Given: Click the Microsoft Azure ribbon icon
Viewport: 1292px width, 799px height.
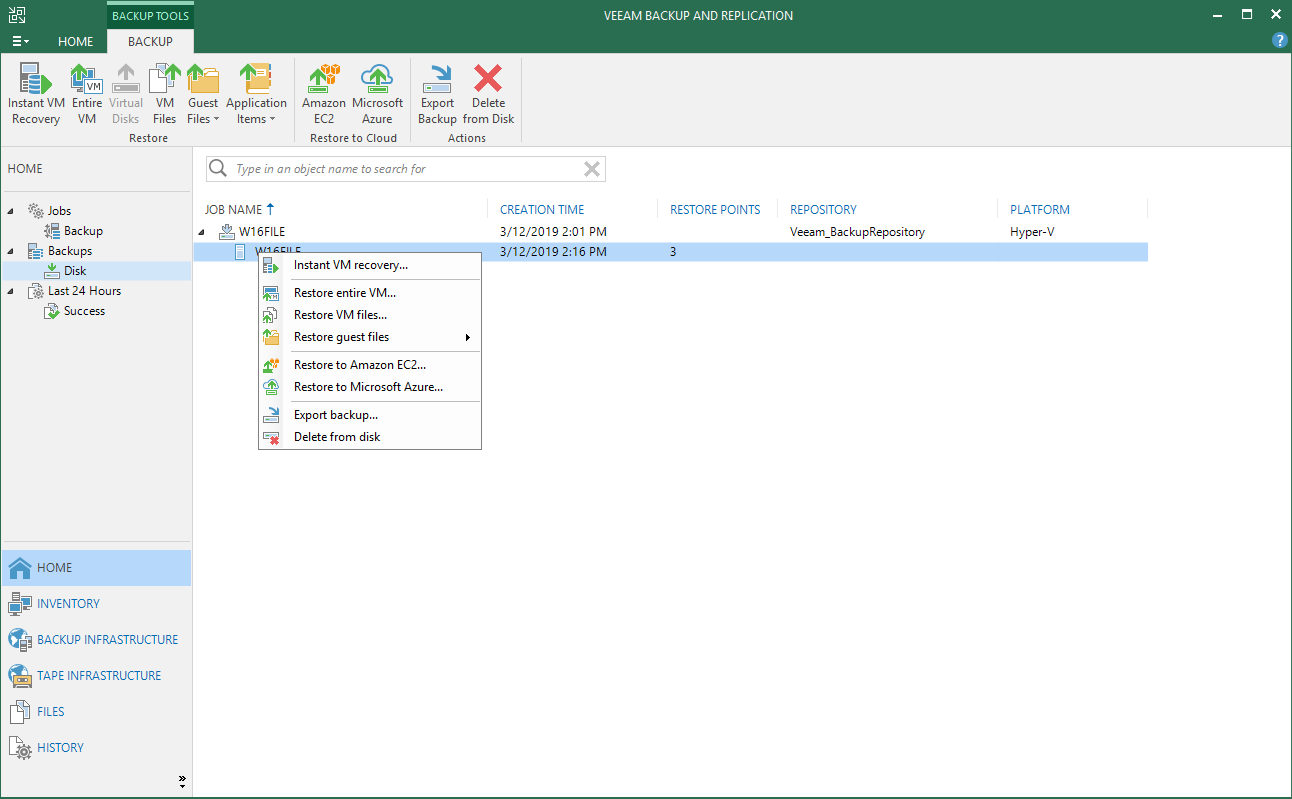Looking at the screenshot, I should click(x=377, y=94).
